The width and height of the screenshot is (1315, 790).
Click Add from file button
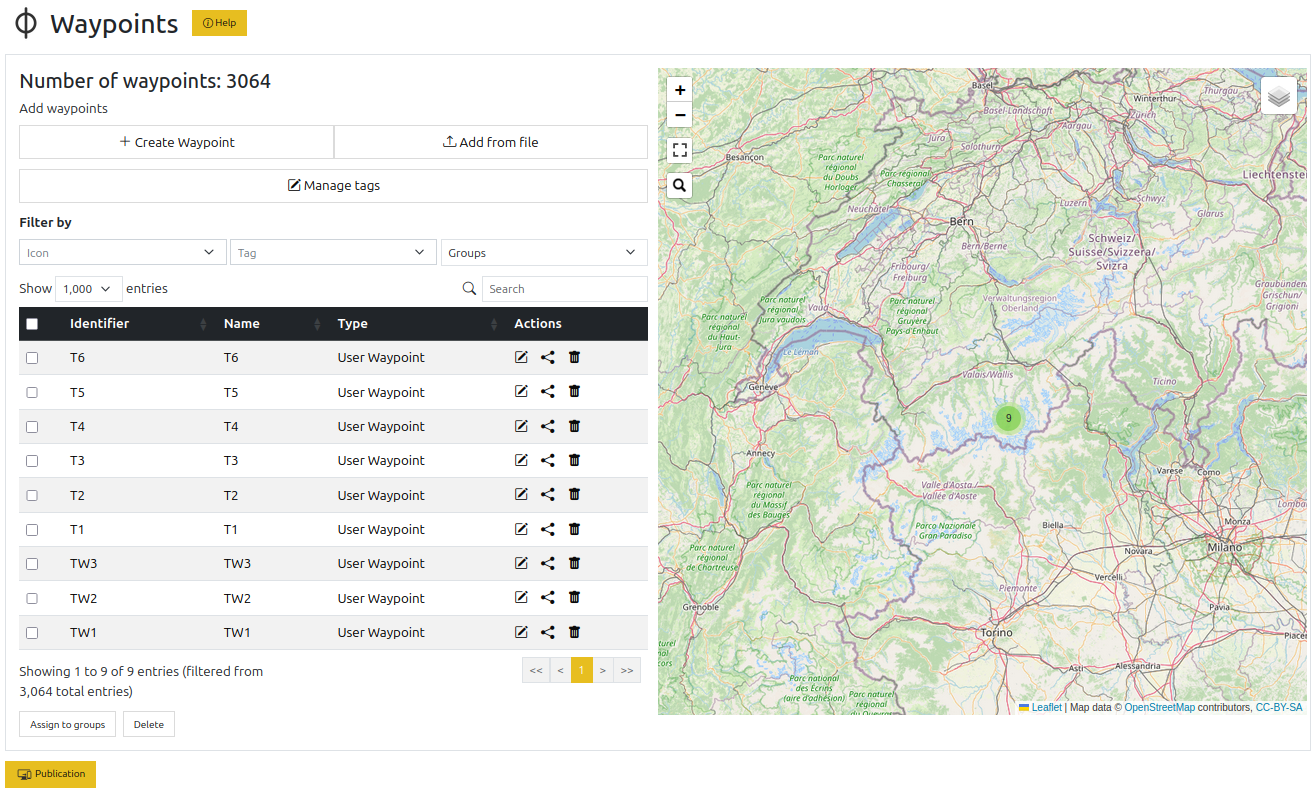point(491,142)
